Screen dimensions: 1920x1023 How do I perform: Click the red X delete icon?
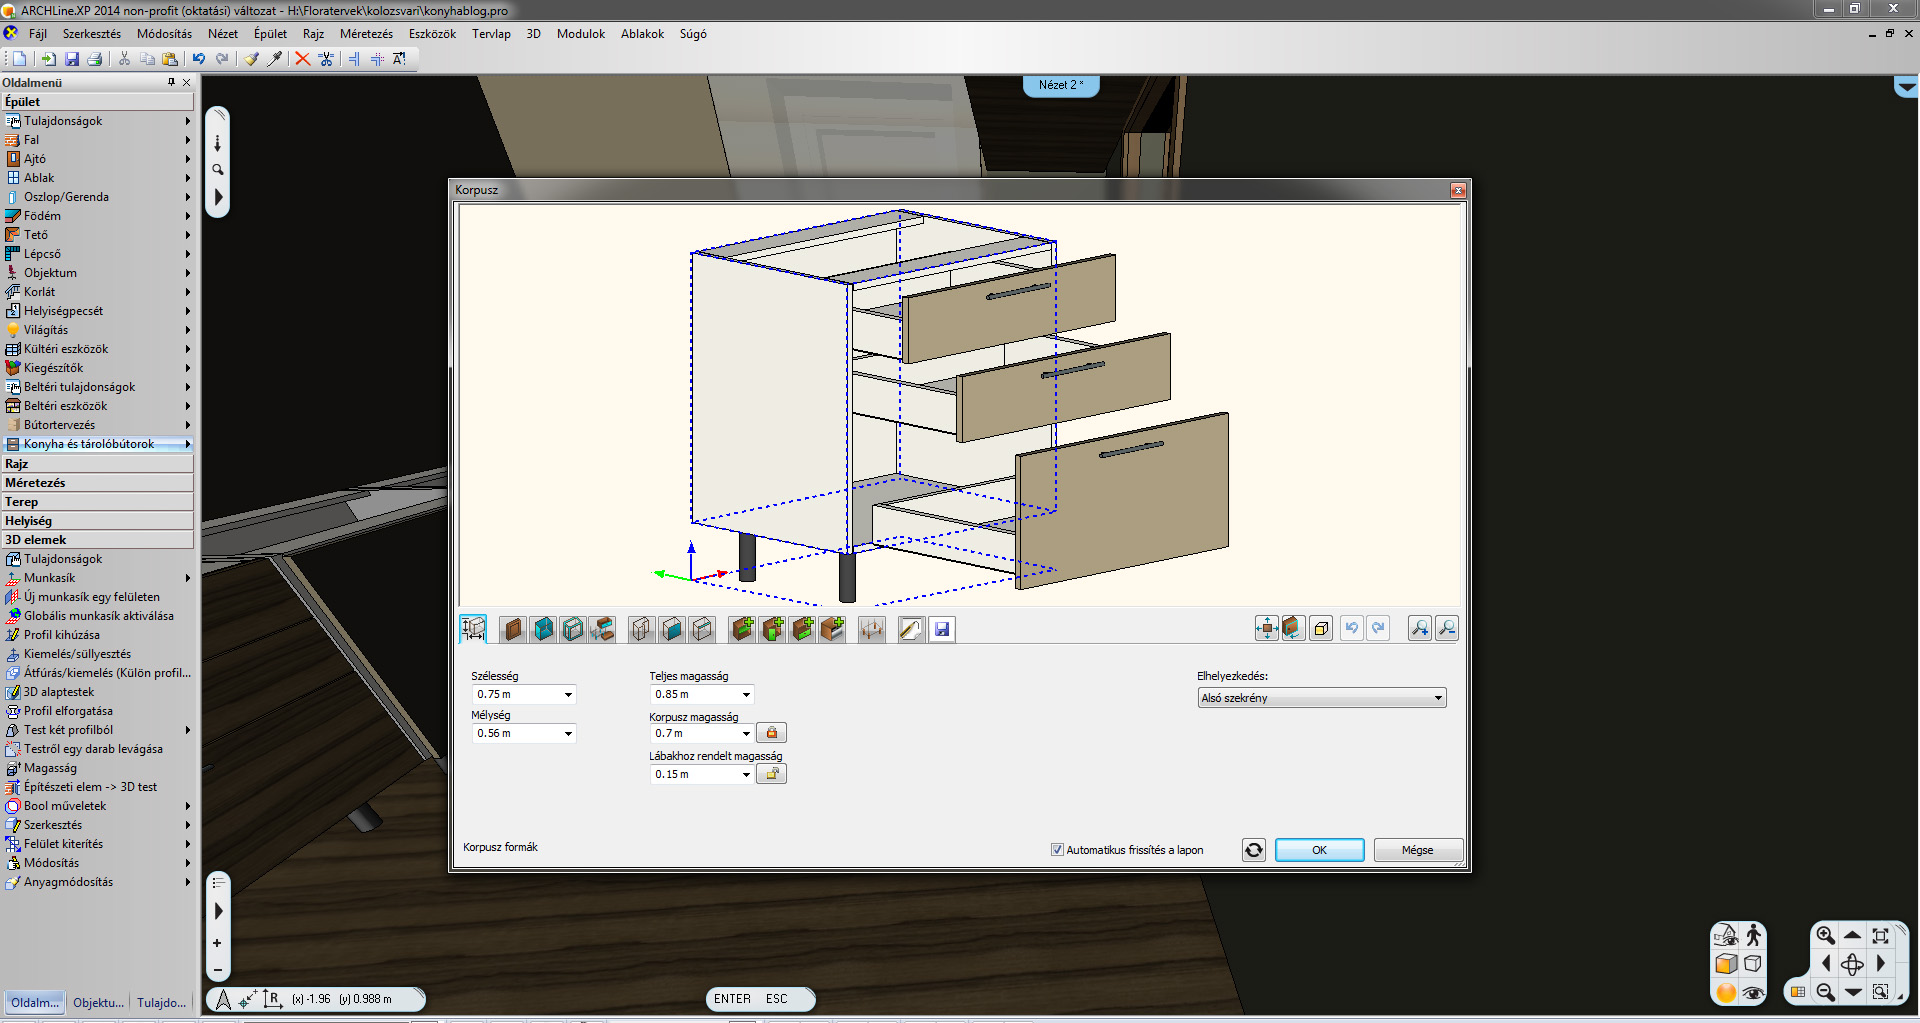click(x=302, y=59)
